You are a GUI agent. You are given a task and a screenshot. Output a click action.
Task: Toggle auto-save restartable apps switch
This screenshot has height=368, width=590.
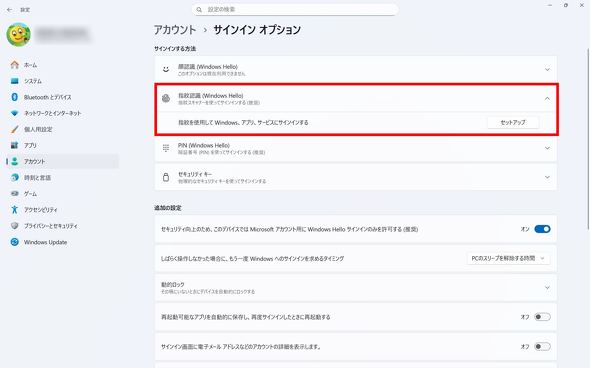[x=542, y=317]
